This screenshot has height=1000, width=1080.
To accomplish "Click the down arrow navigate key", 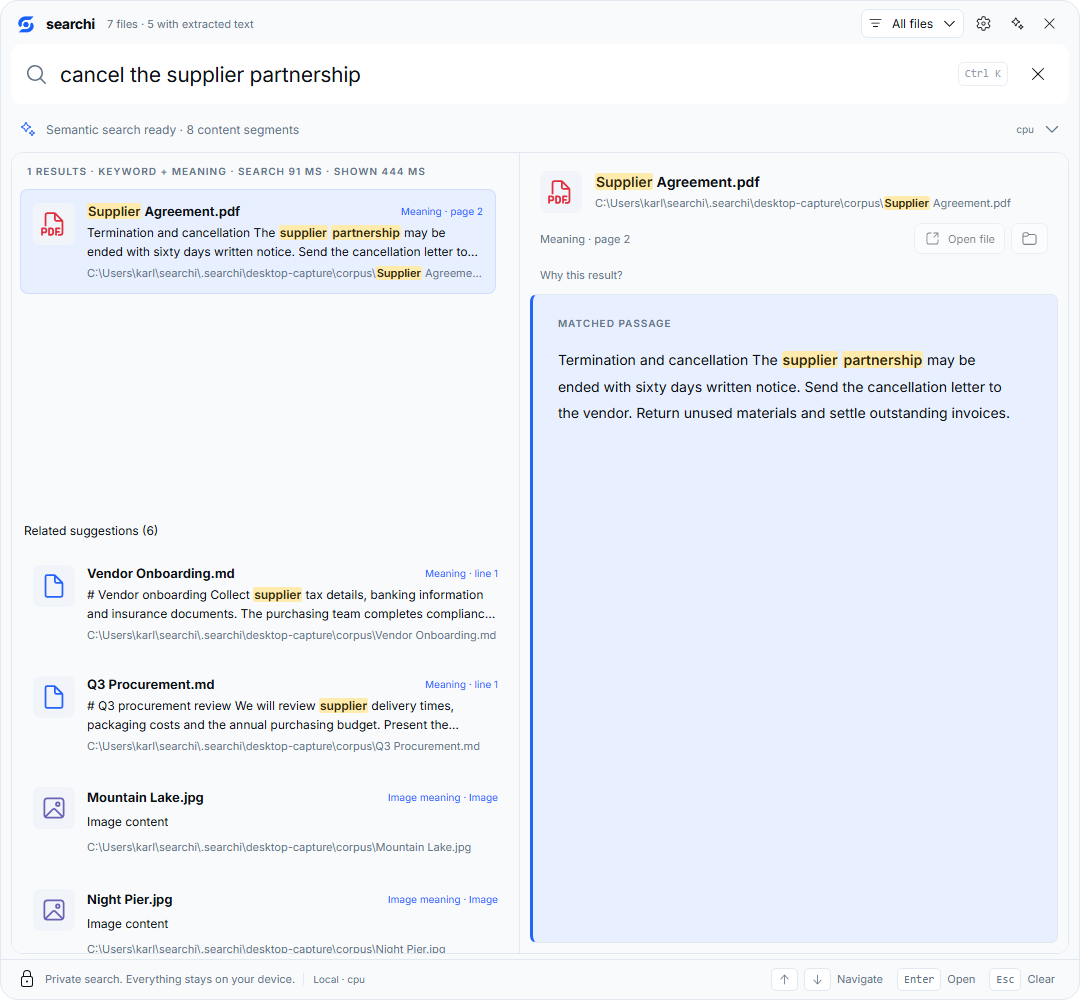I will pyautogui.click(x=818, y=979).
